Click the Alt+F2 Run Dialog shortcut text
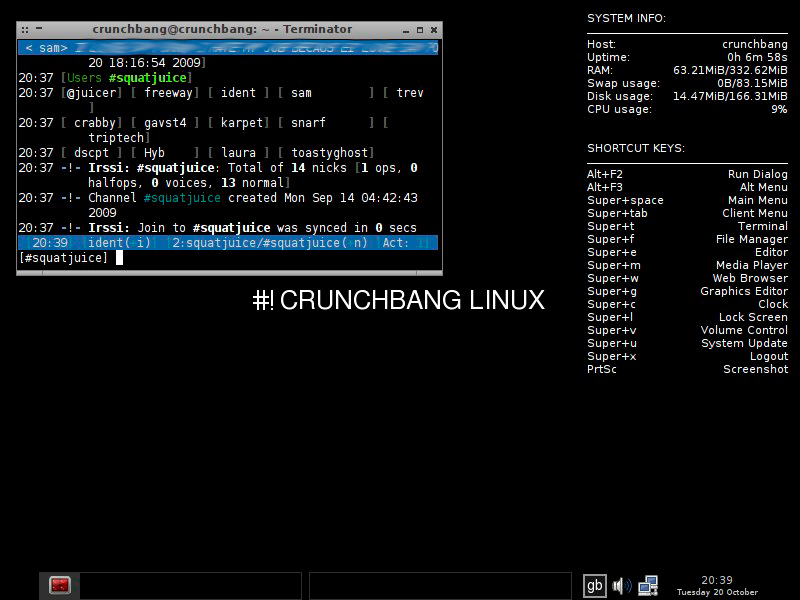Image resolution: width=800 pixels, height=600 pixels. coord(687,174)
